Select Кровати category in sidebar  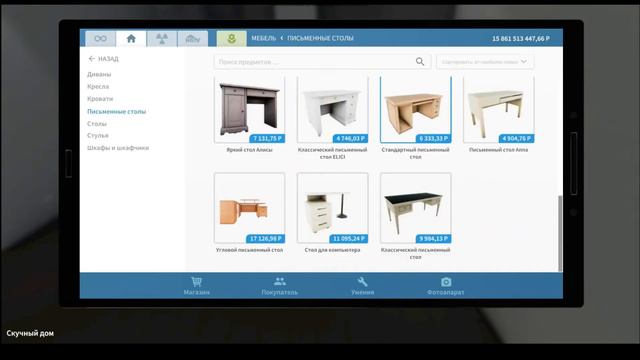click(100, 99)
